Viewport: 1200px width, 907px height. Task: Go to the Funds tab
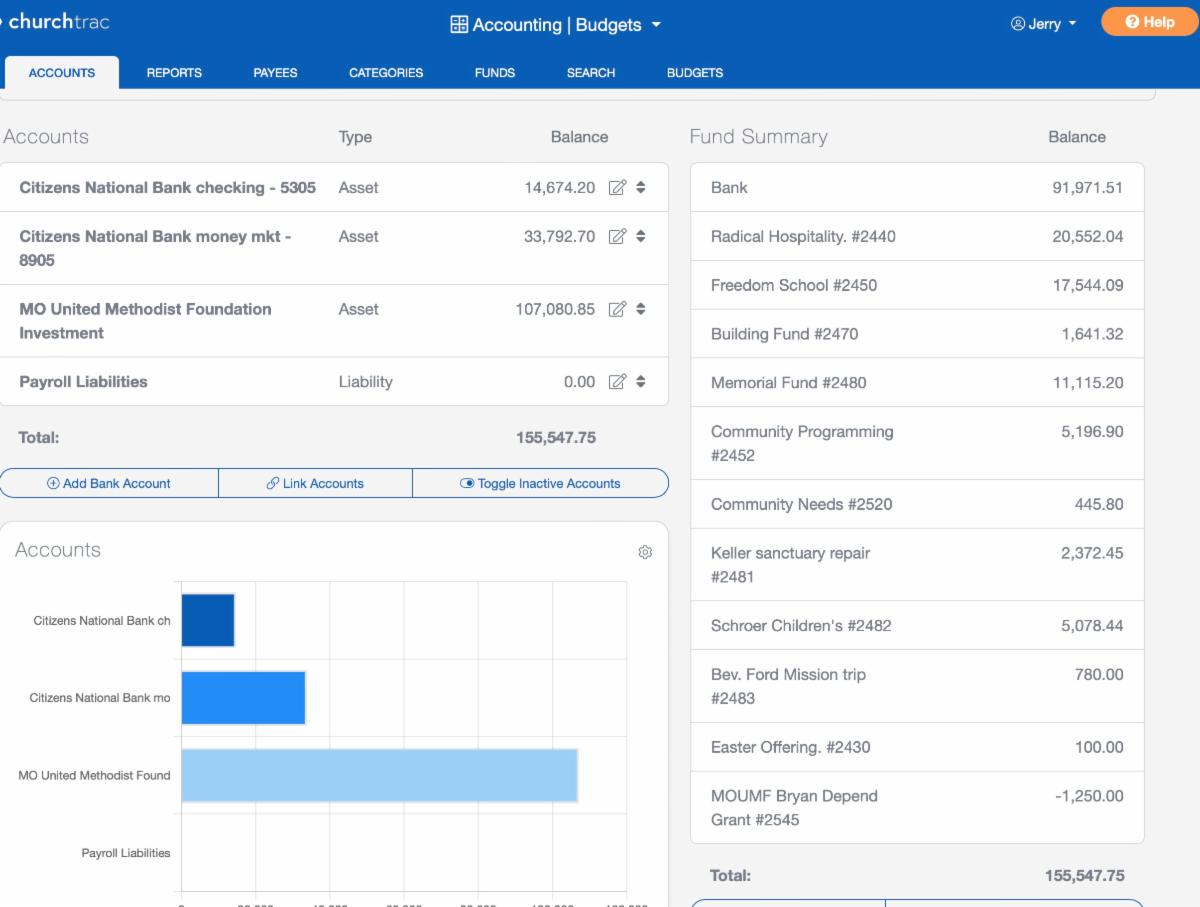point(495,73)
